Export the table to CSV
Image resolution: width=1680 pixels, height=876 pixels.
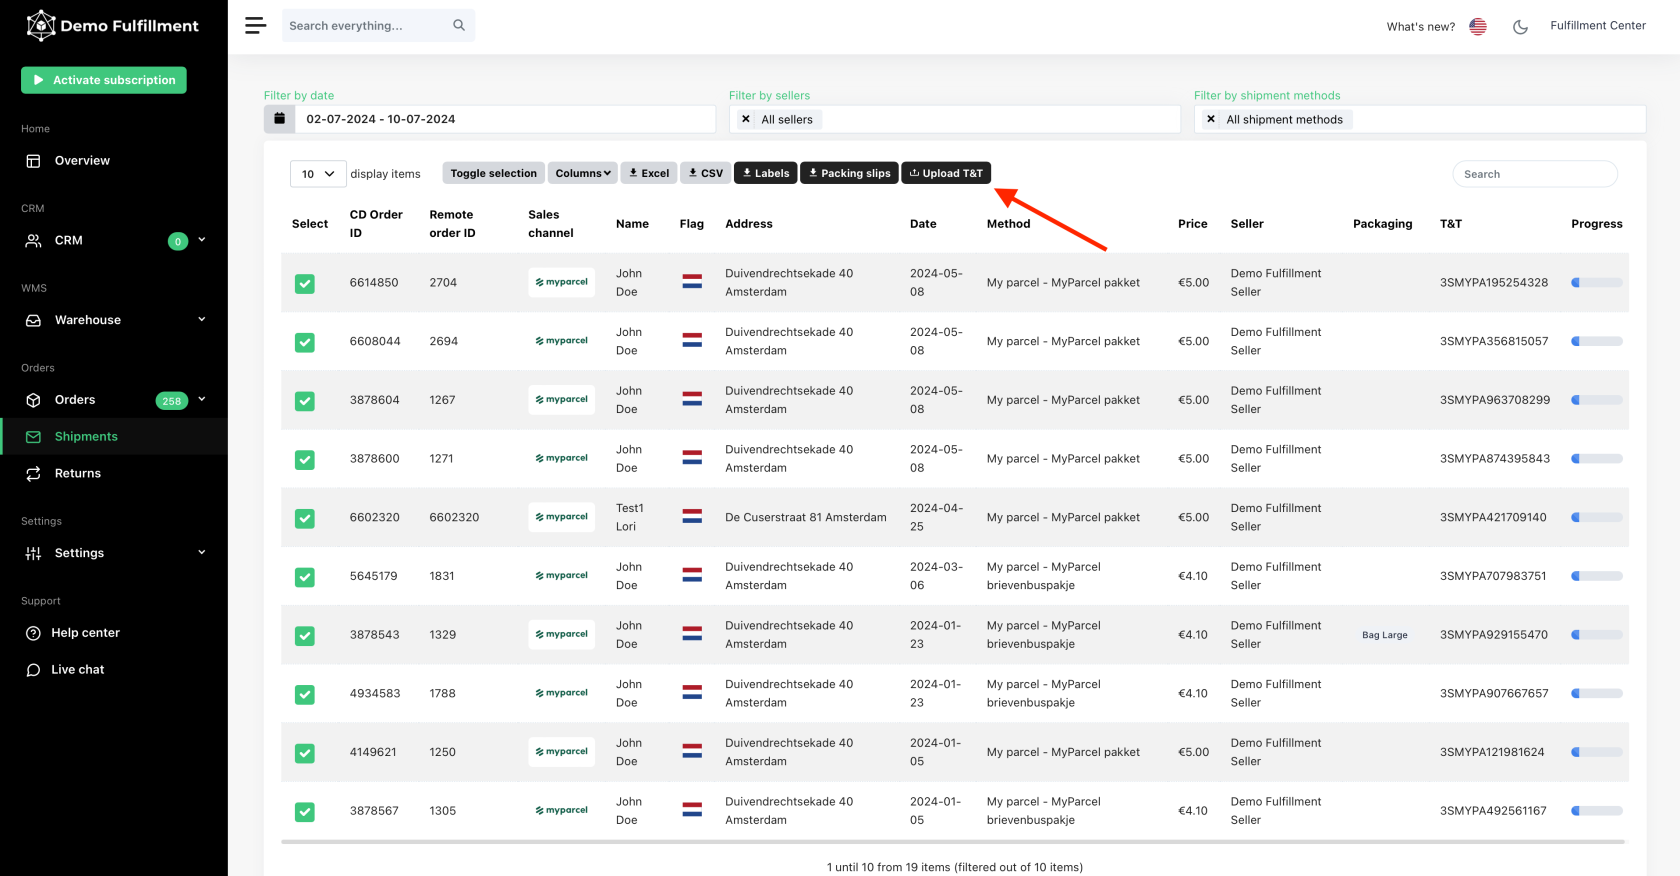pyautogui.click(x=706, y=173)
